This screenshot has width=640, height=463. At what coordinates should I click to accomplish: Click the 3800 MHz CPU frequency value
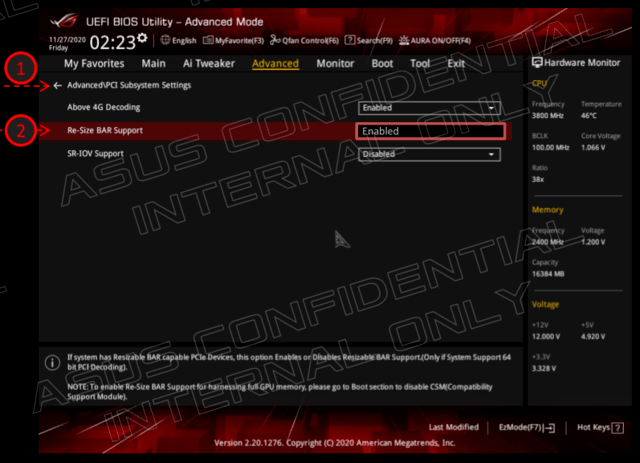pos(548,116)
